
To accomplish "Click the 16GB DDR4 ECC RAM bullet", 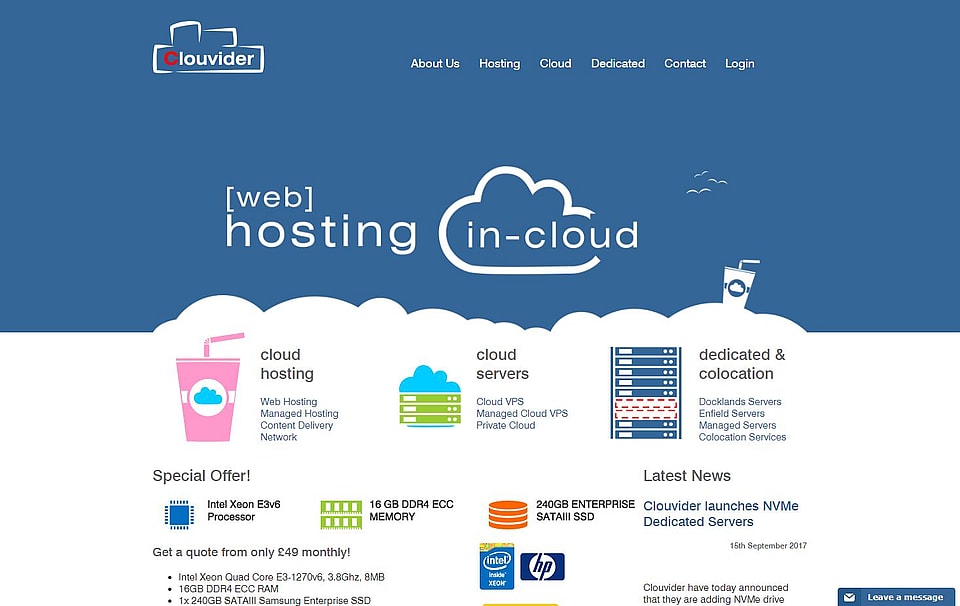I will (x=228, y=588).
